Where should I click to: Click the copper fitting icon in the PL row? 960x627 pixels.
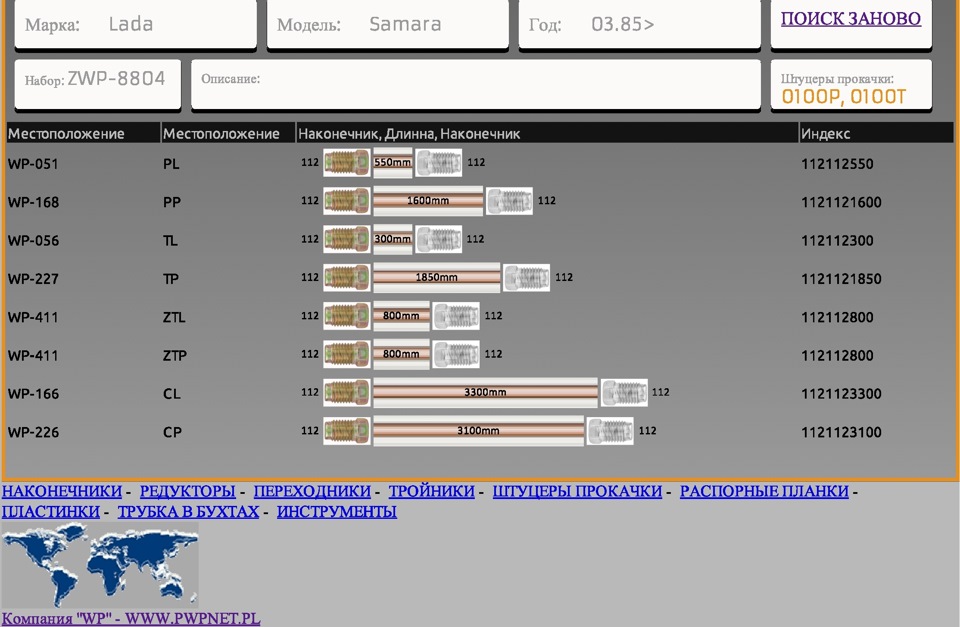tap(347, 163)
